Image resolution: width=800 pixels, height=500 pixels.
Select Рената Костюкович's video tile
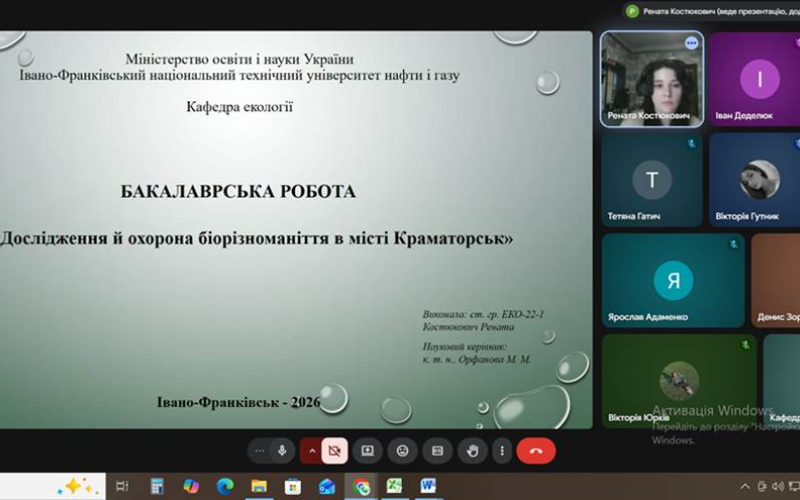[x=652, y=79]
